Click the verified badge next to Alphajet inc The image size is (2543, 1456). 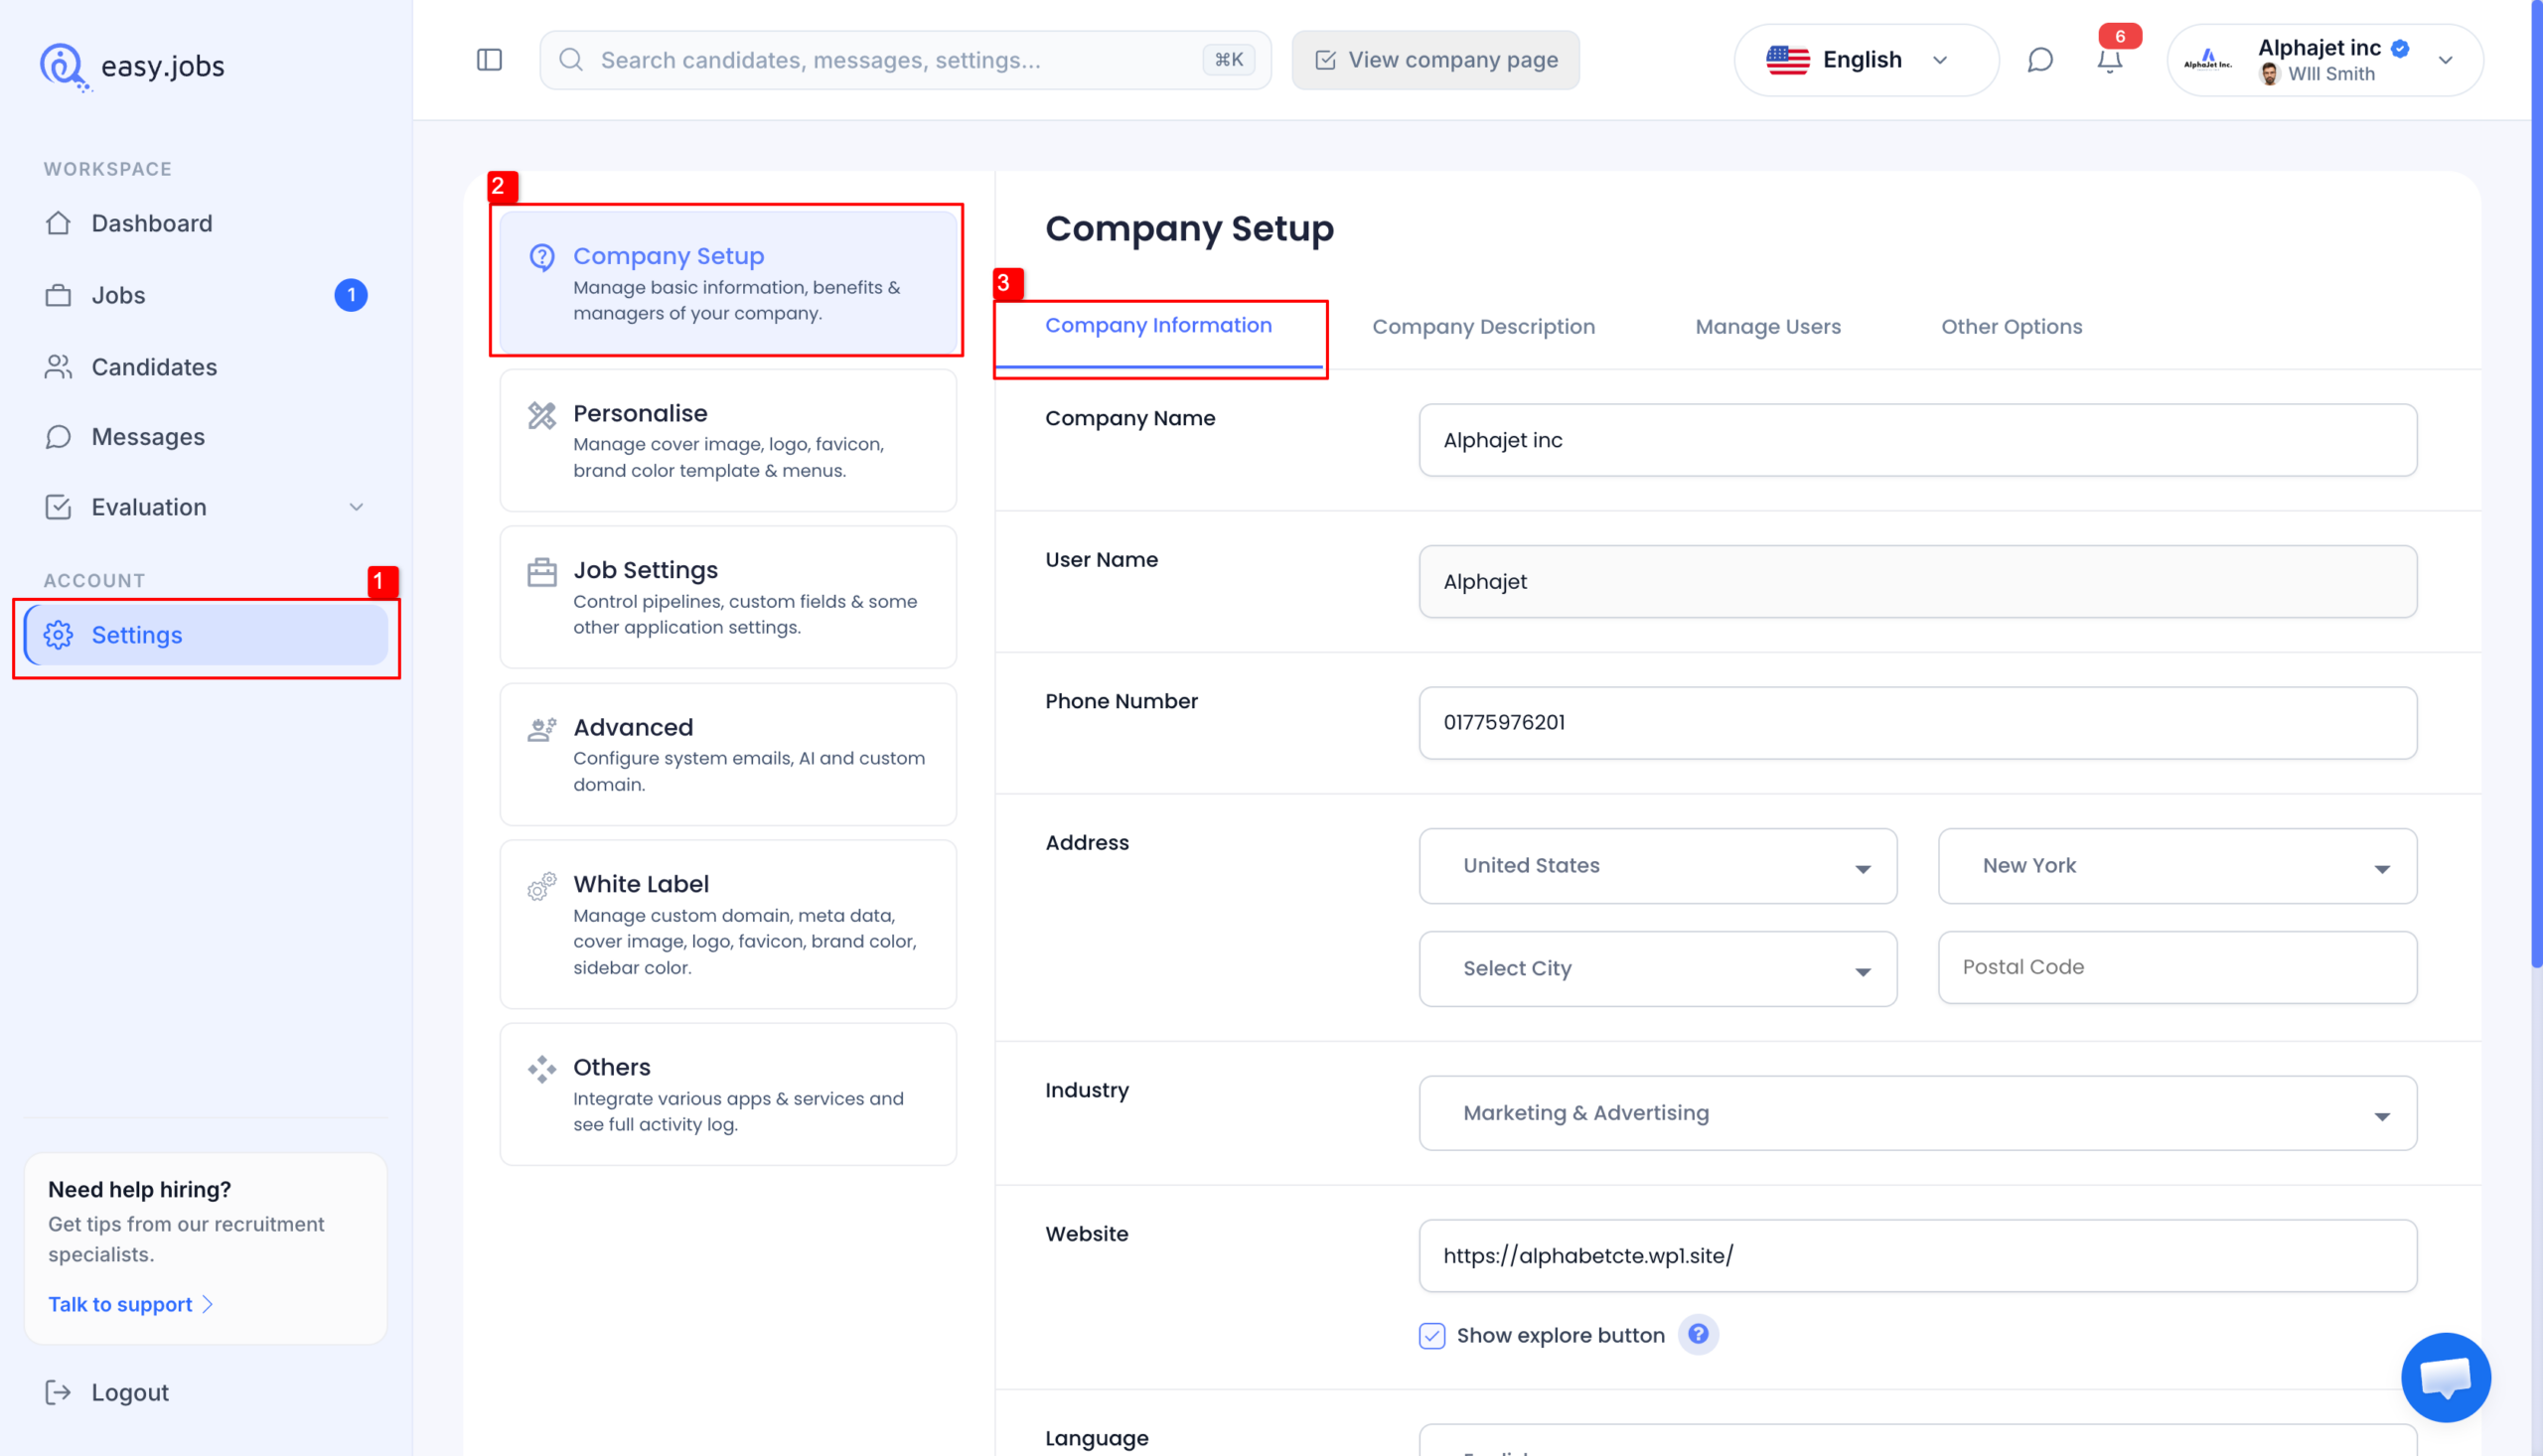[2400, 48]
